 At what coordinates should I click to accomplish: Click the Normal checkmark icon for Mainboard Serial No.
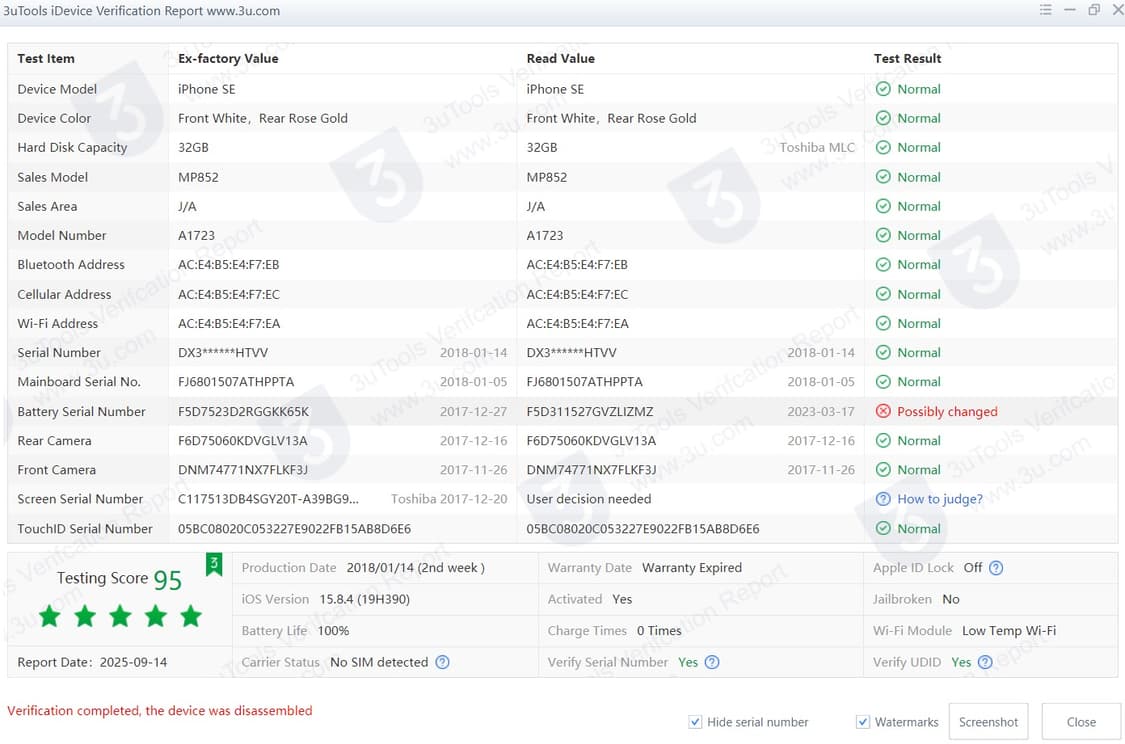[883, 382]
